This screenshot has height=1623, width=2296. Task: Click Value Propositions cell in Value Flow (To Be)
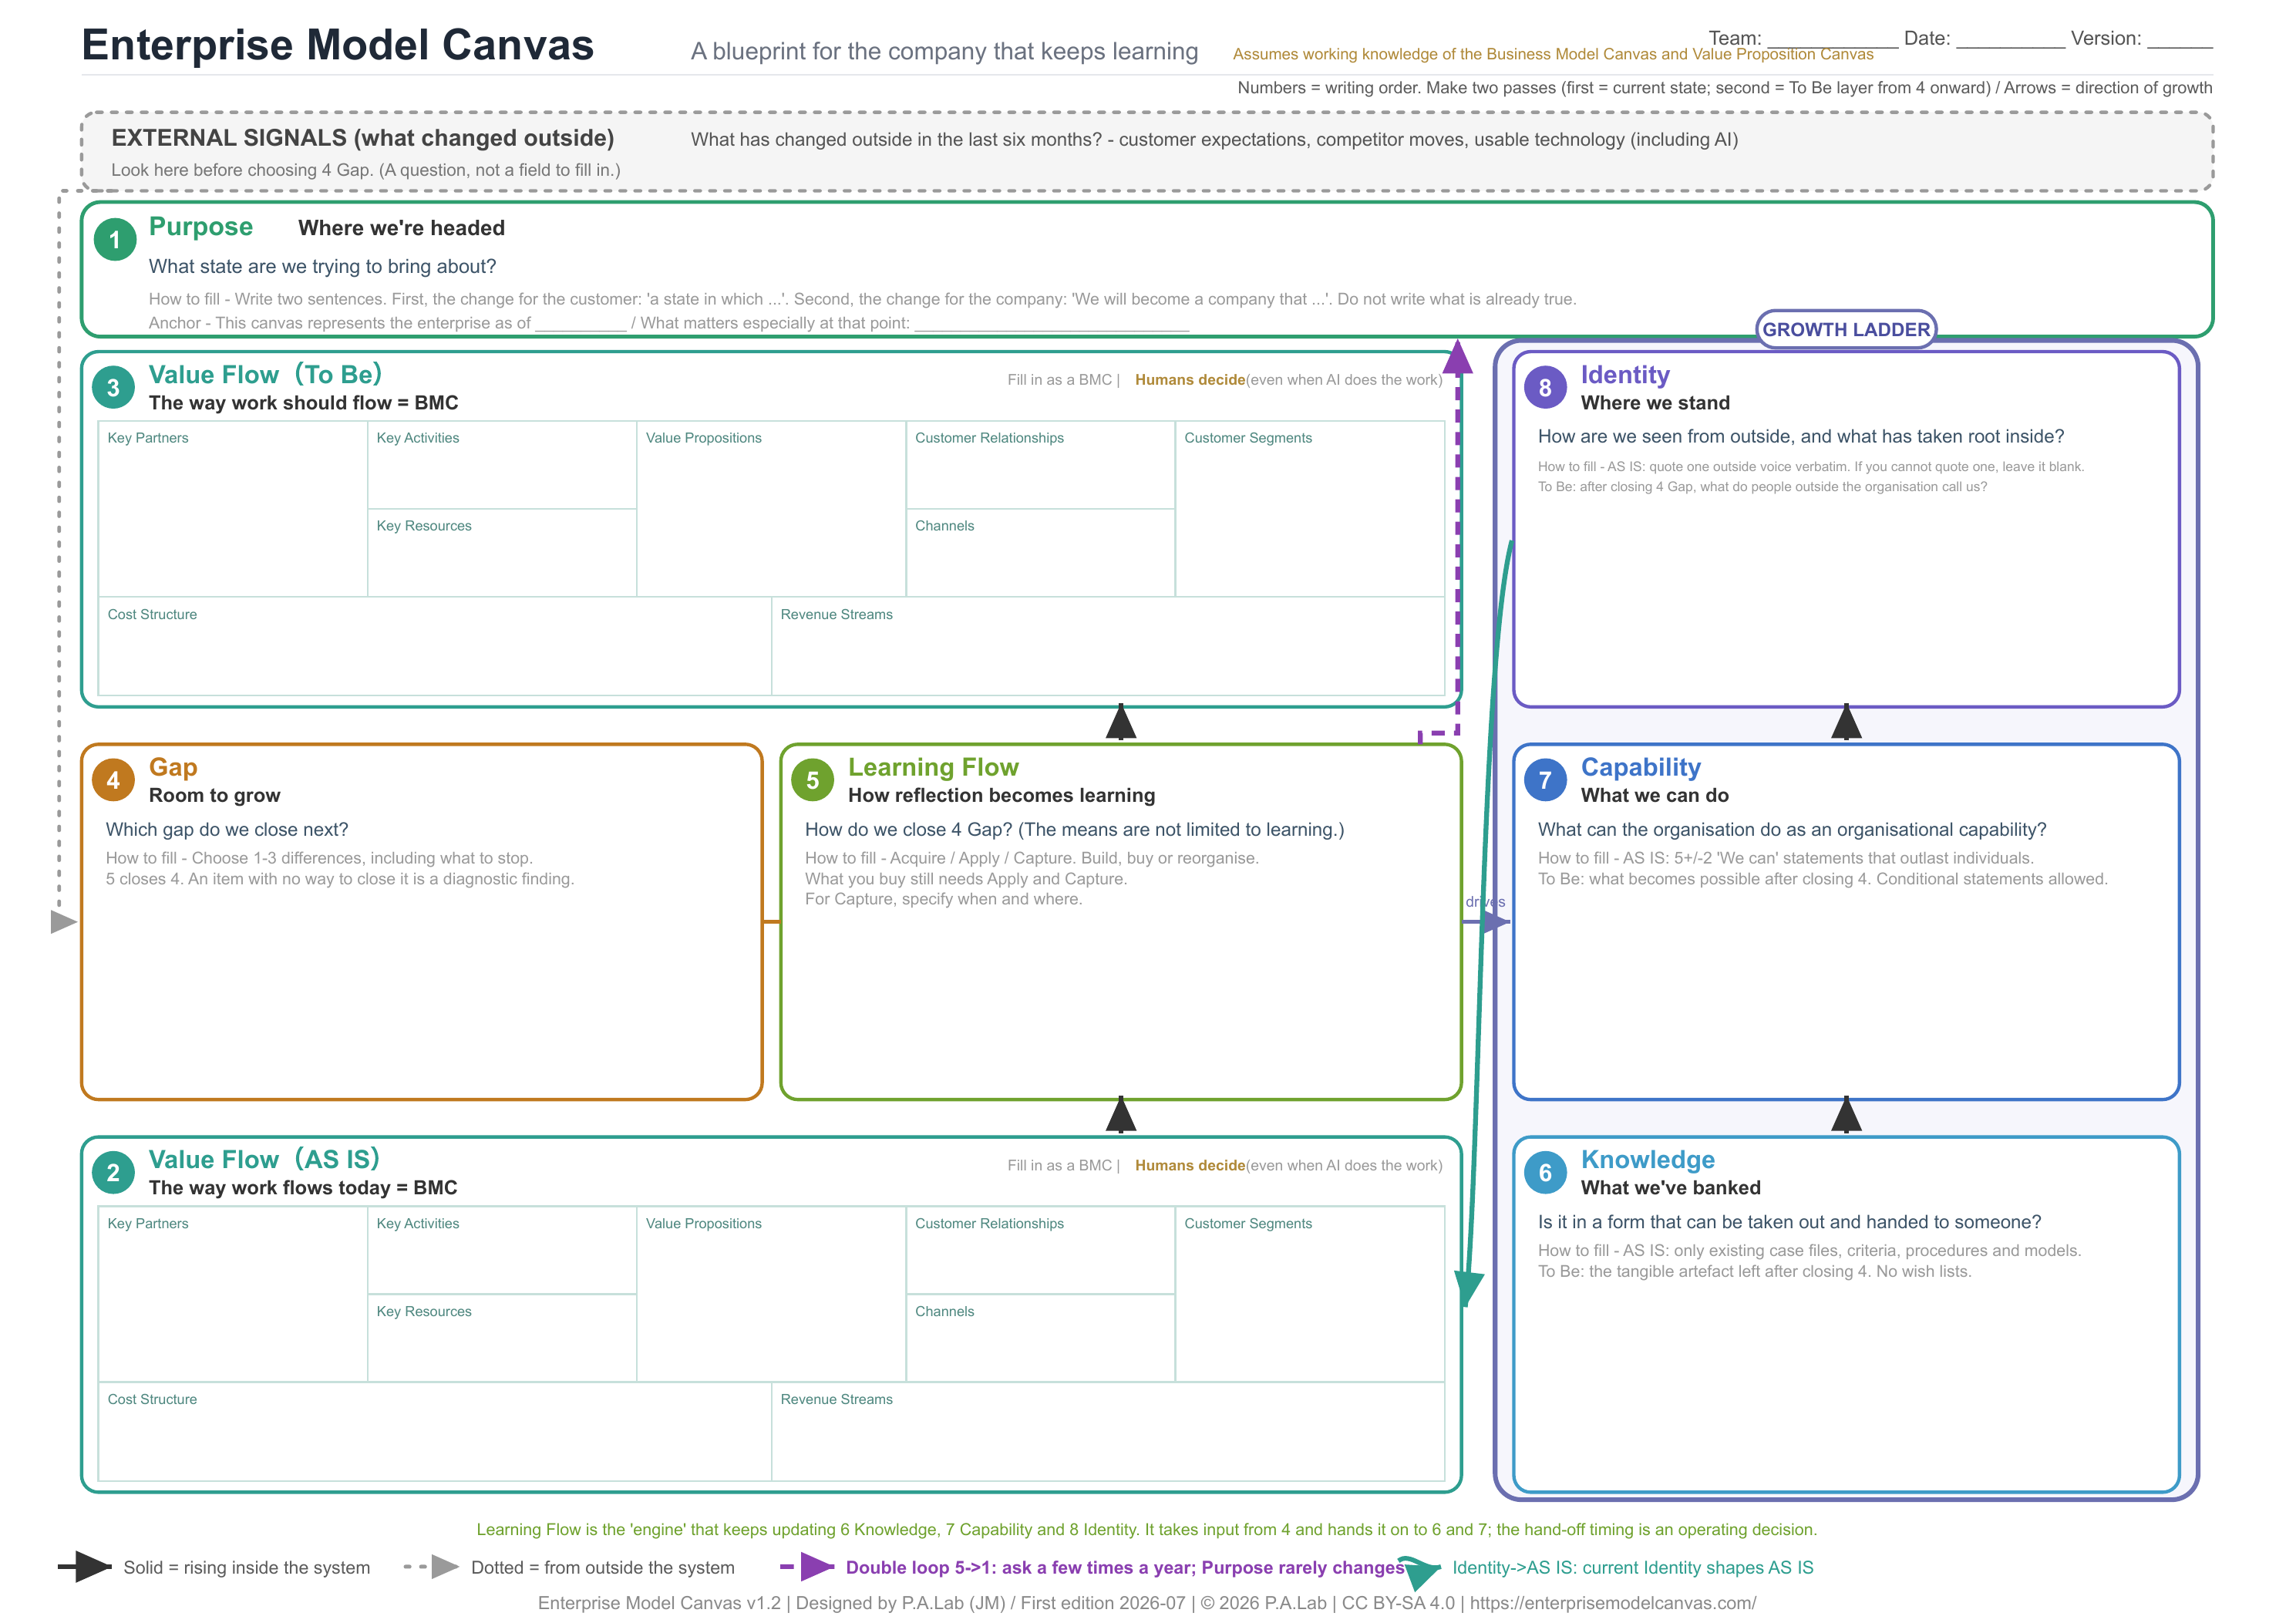pyautogui.click(x=771, y=509)
